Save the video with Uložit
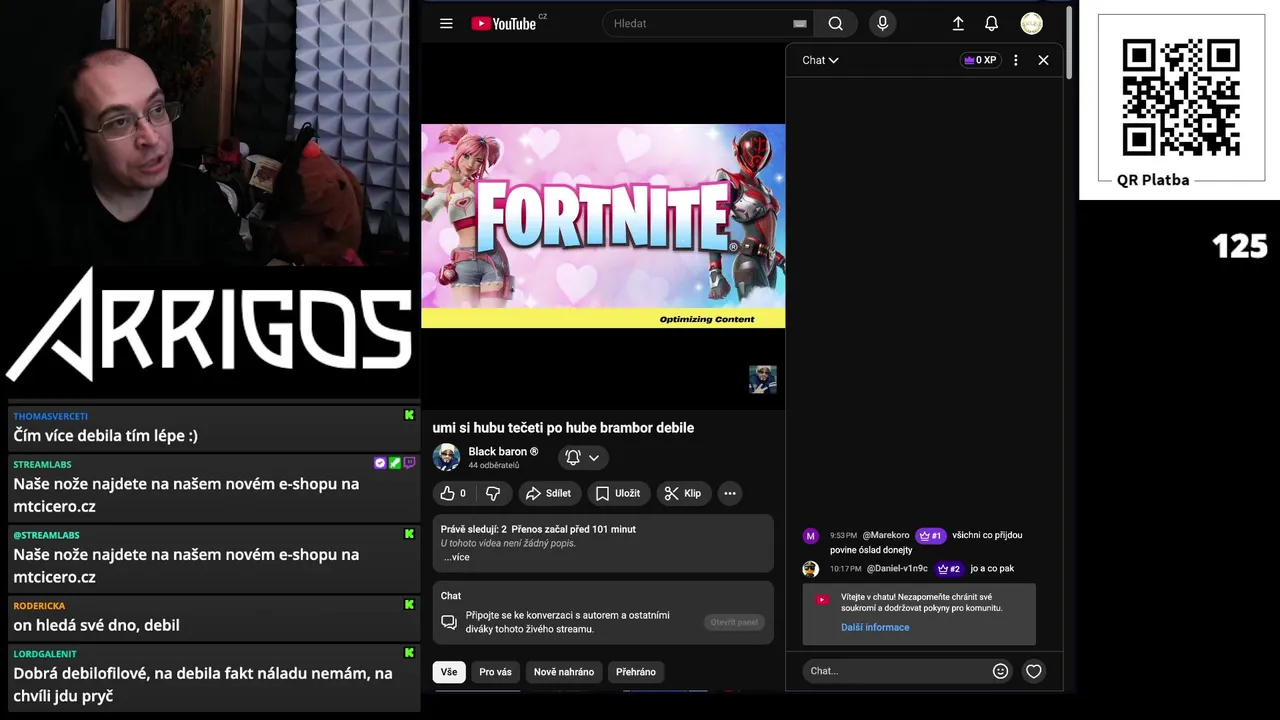 (x=618, y=493)
